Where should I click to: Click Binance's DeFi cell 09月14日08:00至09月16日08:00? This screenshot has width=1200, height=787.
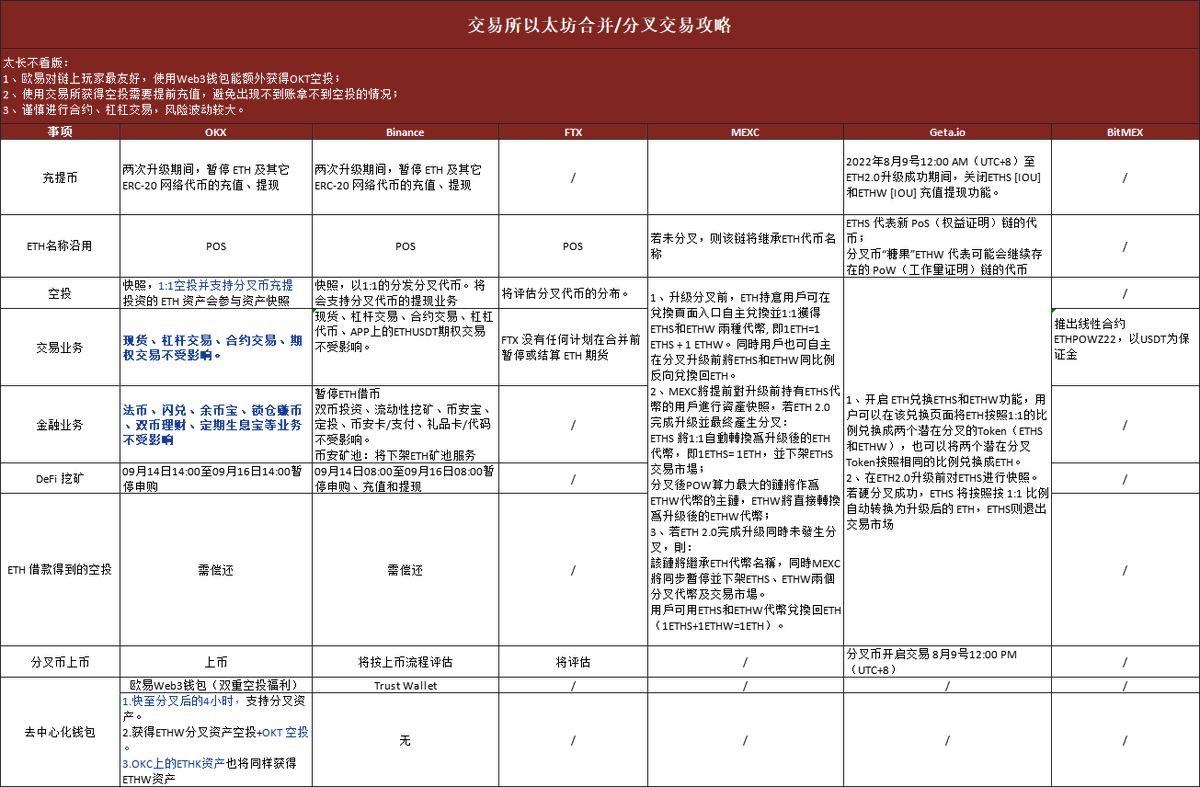[405, 478]
